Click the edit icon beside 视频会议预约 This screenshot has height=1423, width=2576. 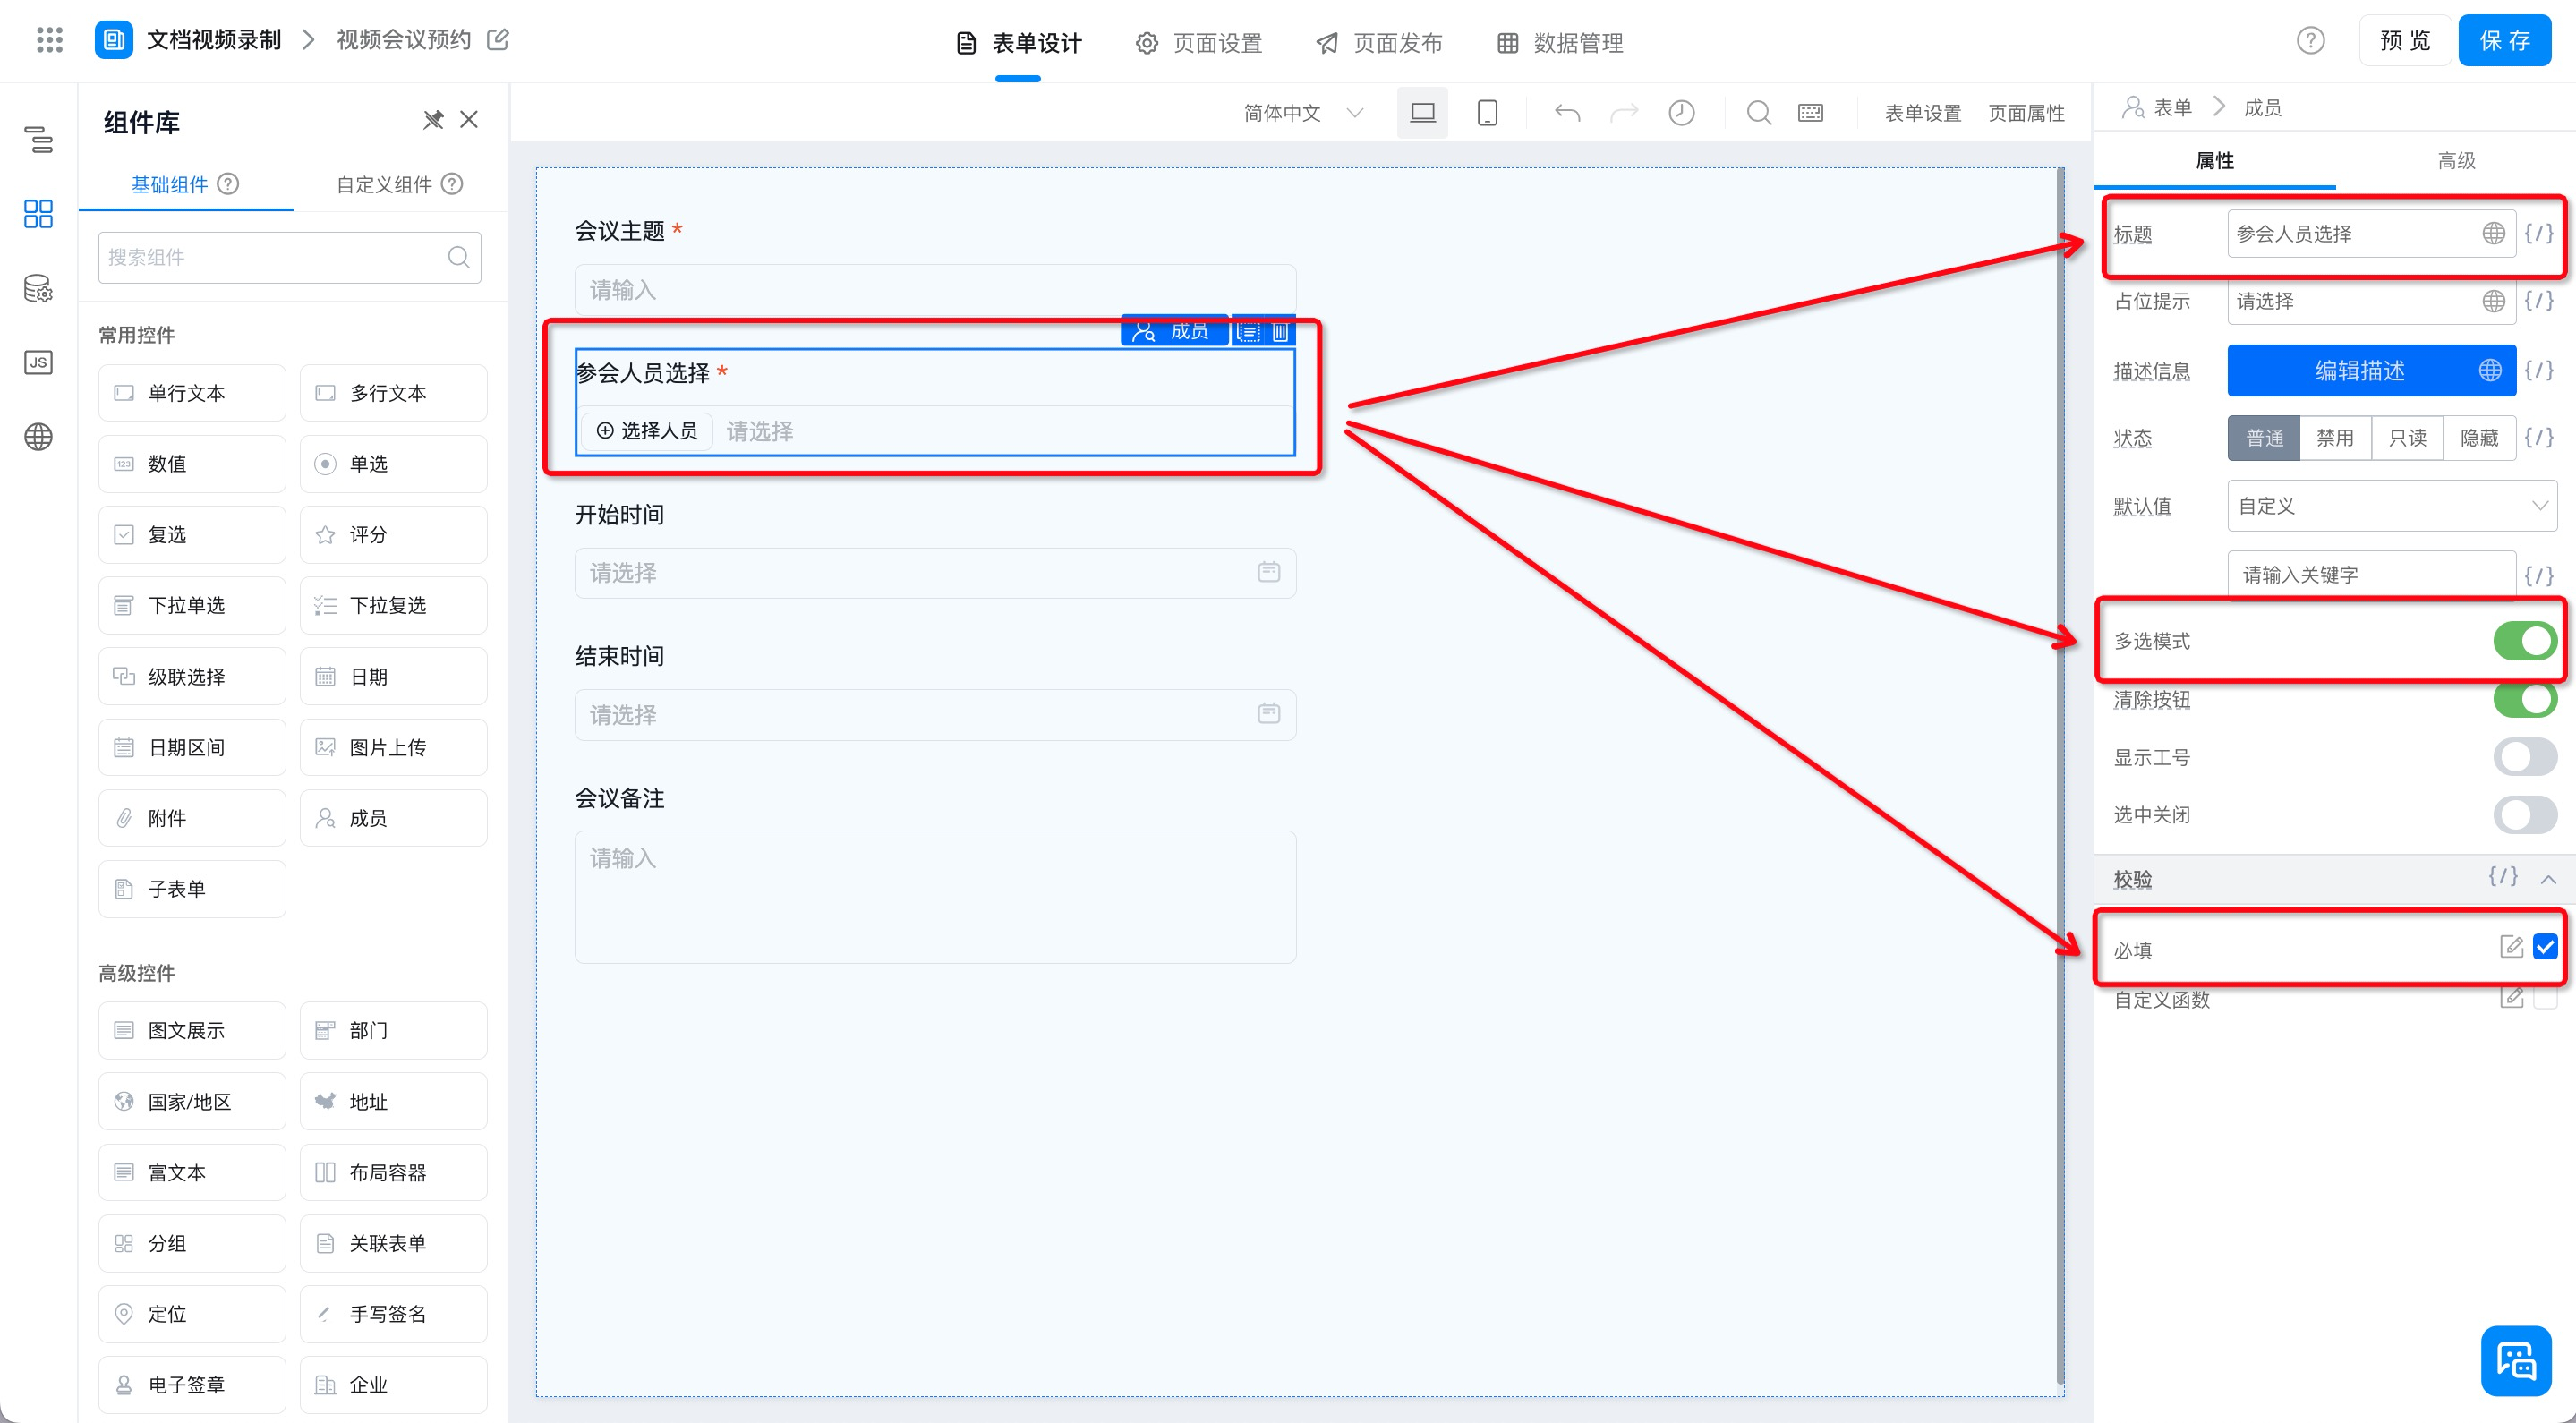click(497, 39)
